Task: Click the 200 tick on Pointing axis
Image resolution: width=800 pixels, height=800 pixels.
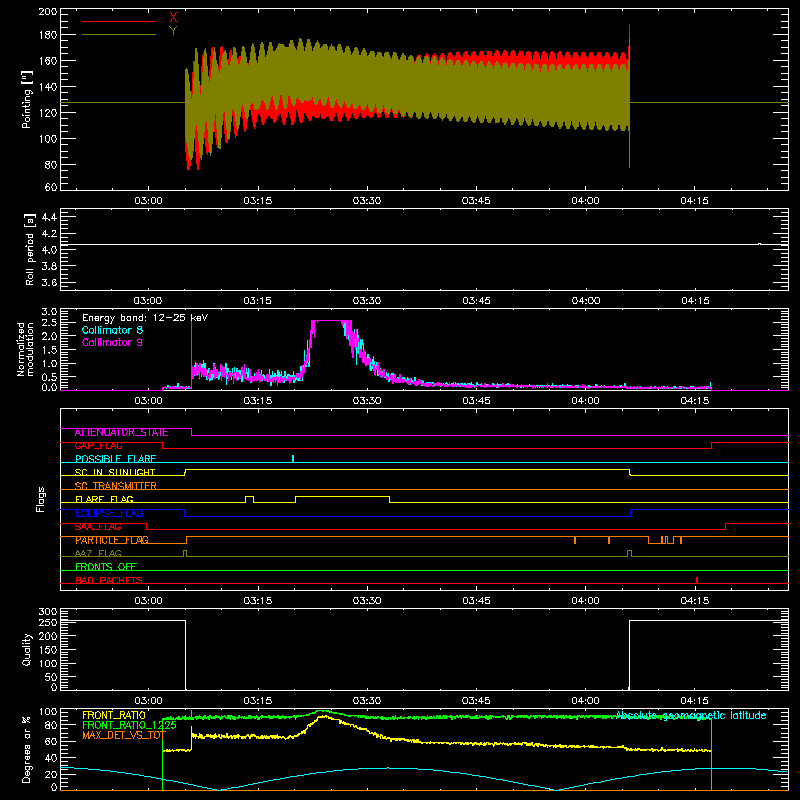Action: 48,11
